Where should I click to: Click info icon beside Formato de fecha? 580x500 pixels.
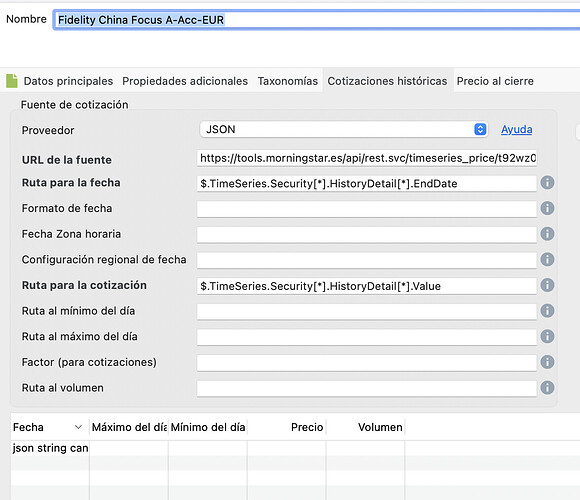click(547, 208)
